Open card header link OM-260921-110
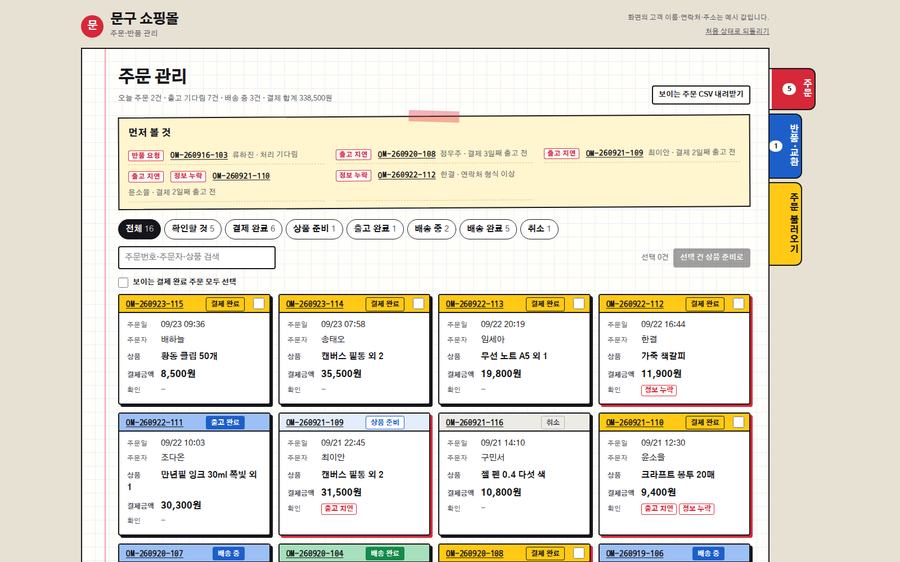Screen dimensions: 900x562 pyautogui.click(x=635, y=423)
